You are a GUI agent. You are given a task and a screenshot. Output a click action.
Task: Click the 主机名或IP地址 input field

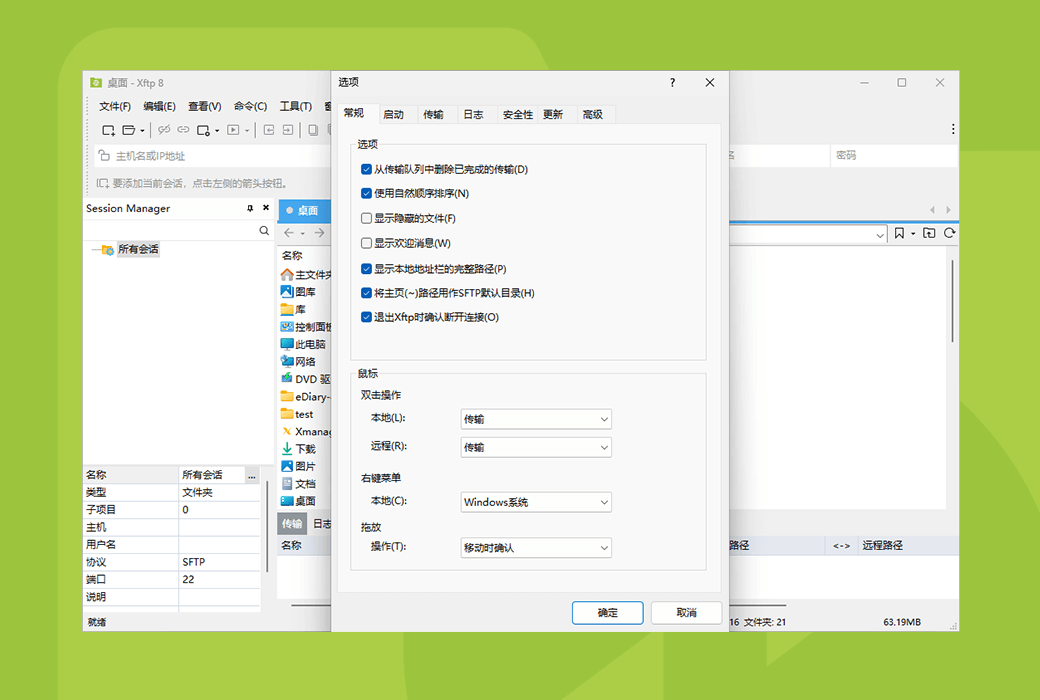pos(212,156)
